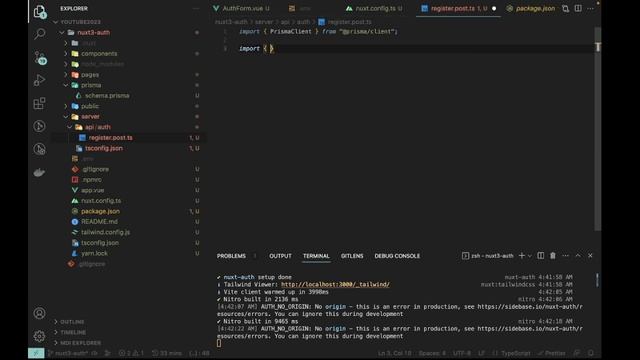Screen dimensions: 640x360
Task: Open the Source Control view
Action: coord(40,58)
